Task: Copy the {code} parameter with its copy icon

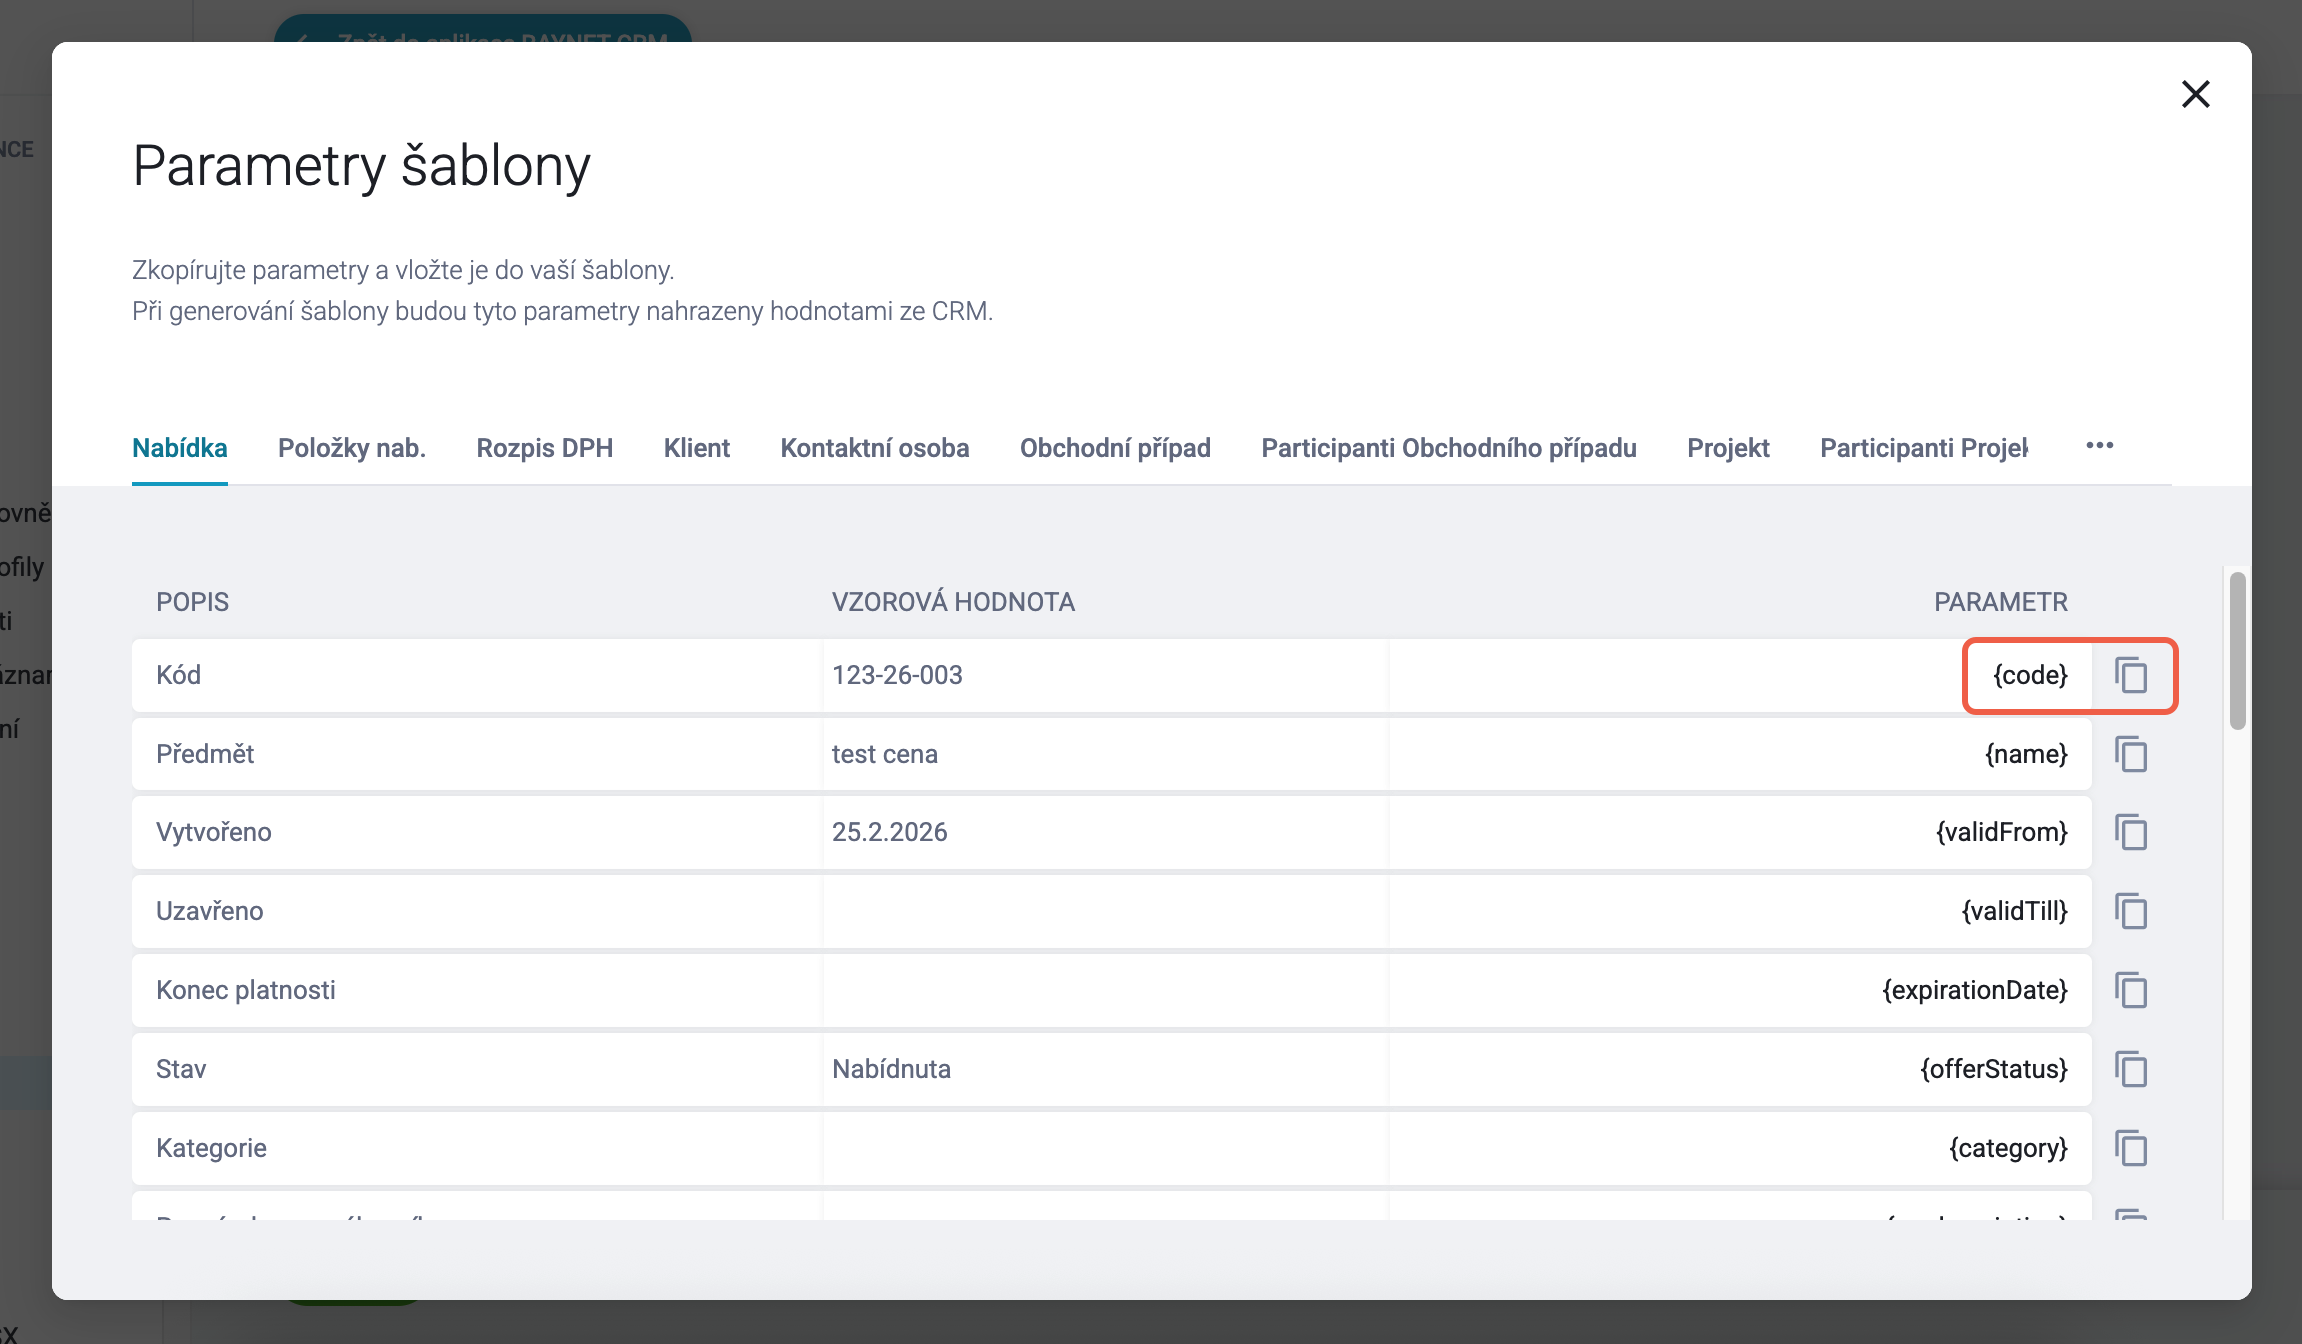Action: (2131, 675)
